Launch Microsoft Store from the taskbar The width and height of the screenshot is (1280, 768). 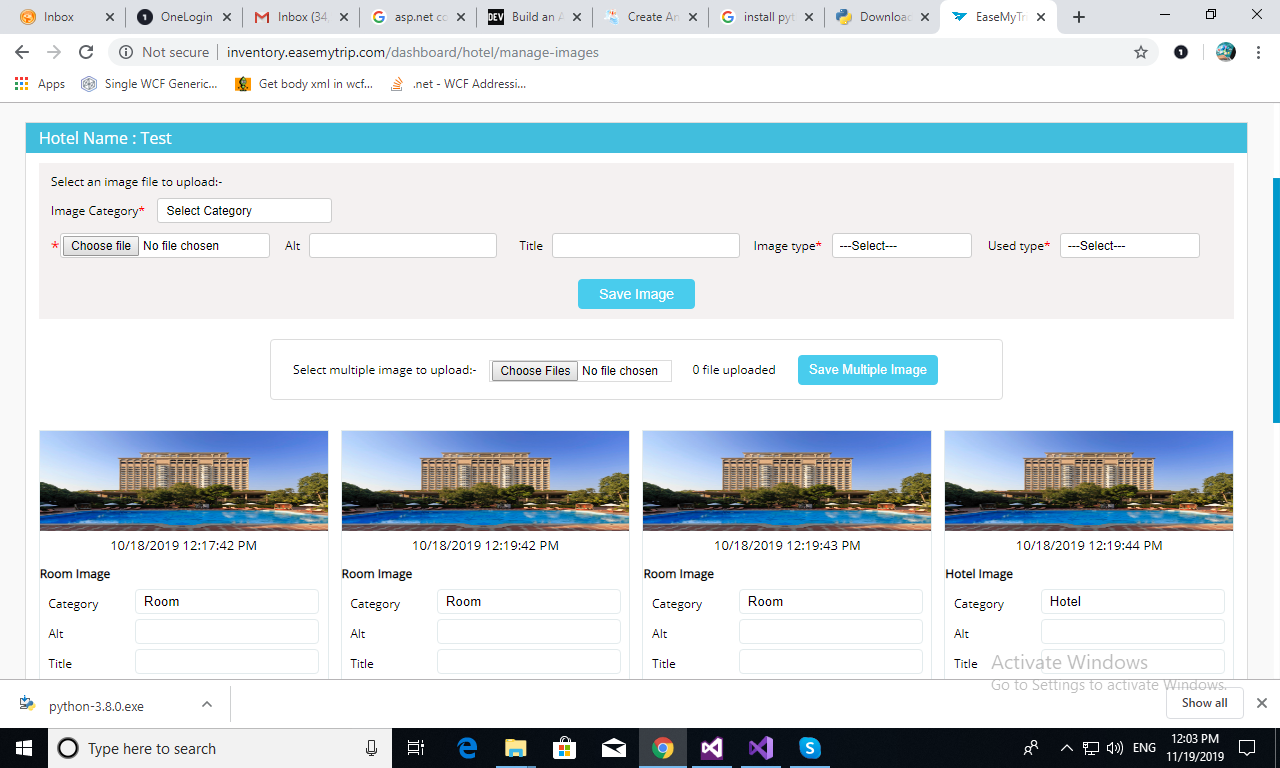click(x=564, y=748)
